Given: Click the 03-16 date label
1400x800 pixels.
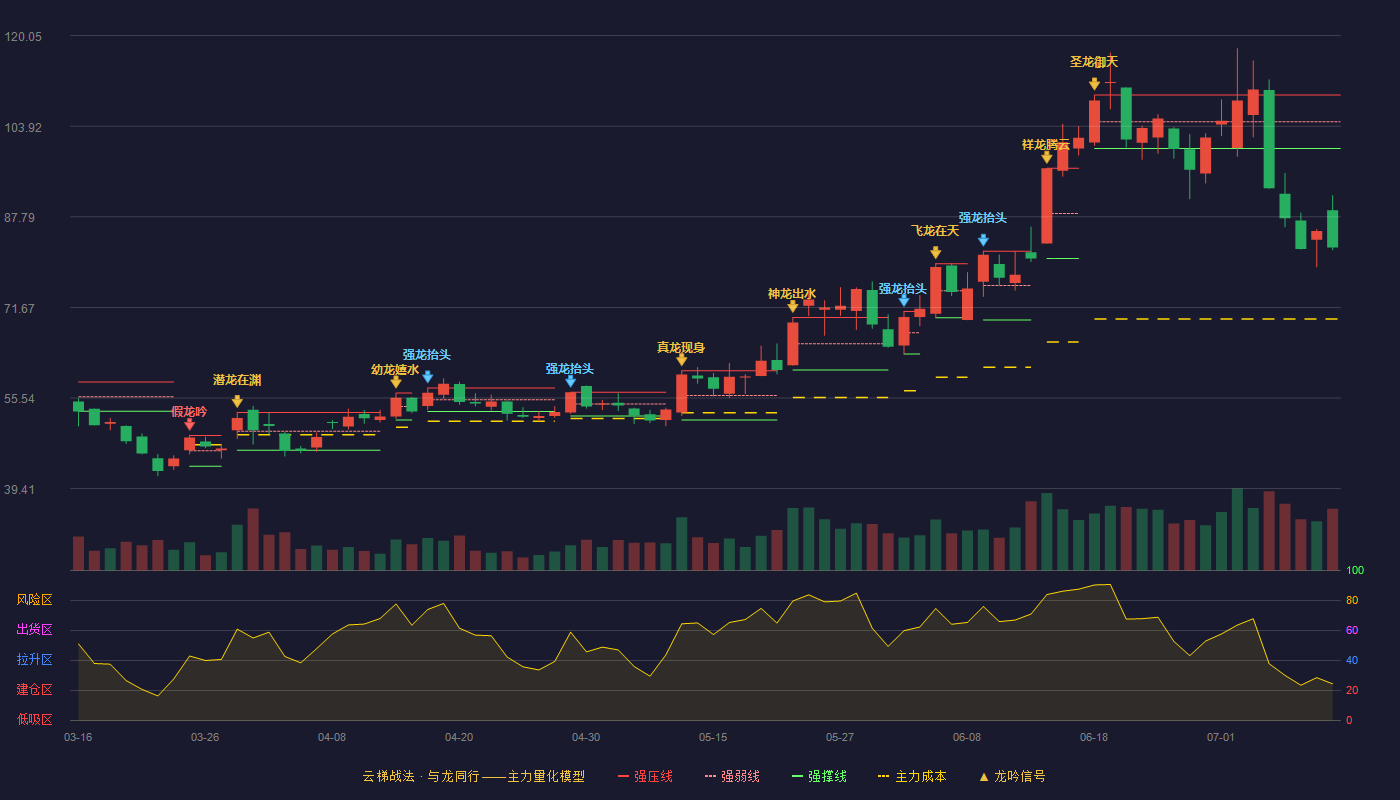Looking at the screenshot, I should [x=78, y=737].
